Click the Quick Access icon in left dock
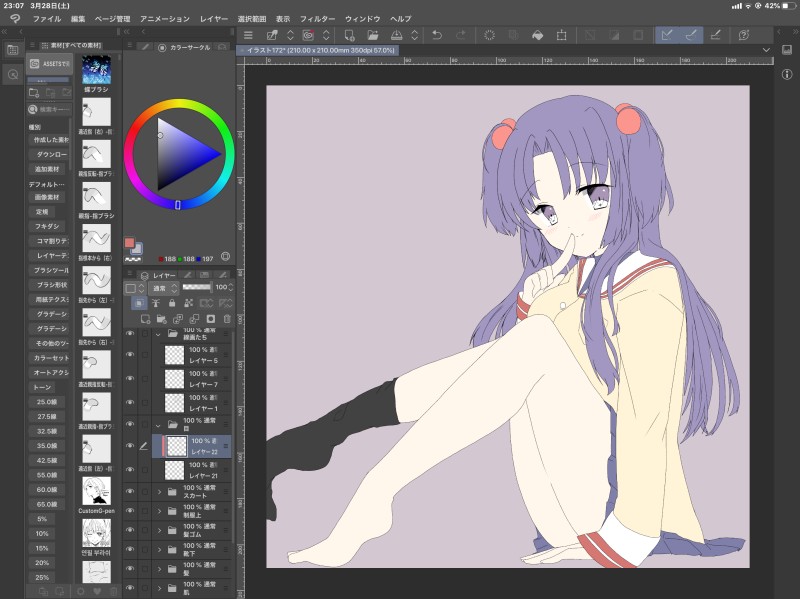Image resolution: width=800 pixels, height=599 pixels. point(13,74)
